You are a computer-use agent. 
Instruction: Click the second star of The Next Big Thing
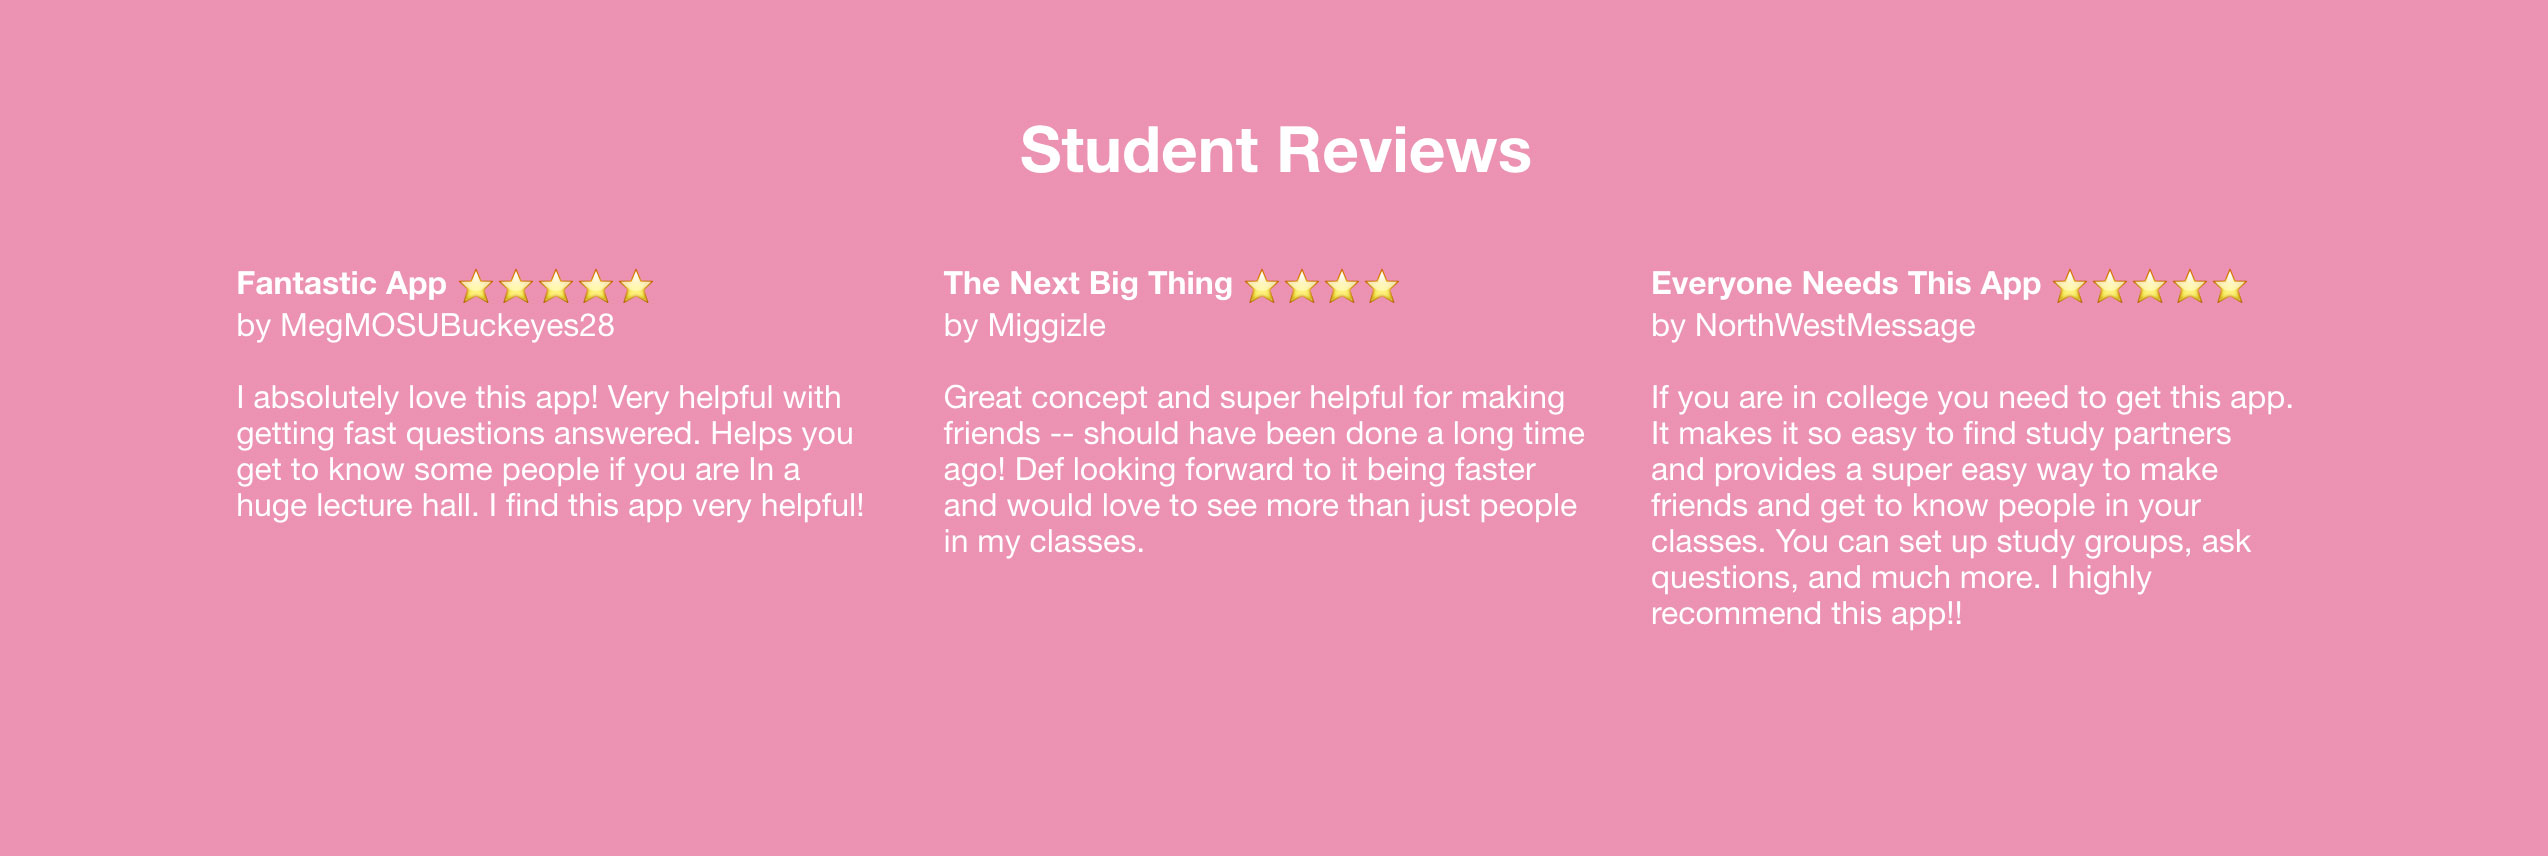pyautogui.click(x=1302, y=287)
